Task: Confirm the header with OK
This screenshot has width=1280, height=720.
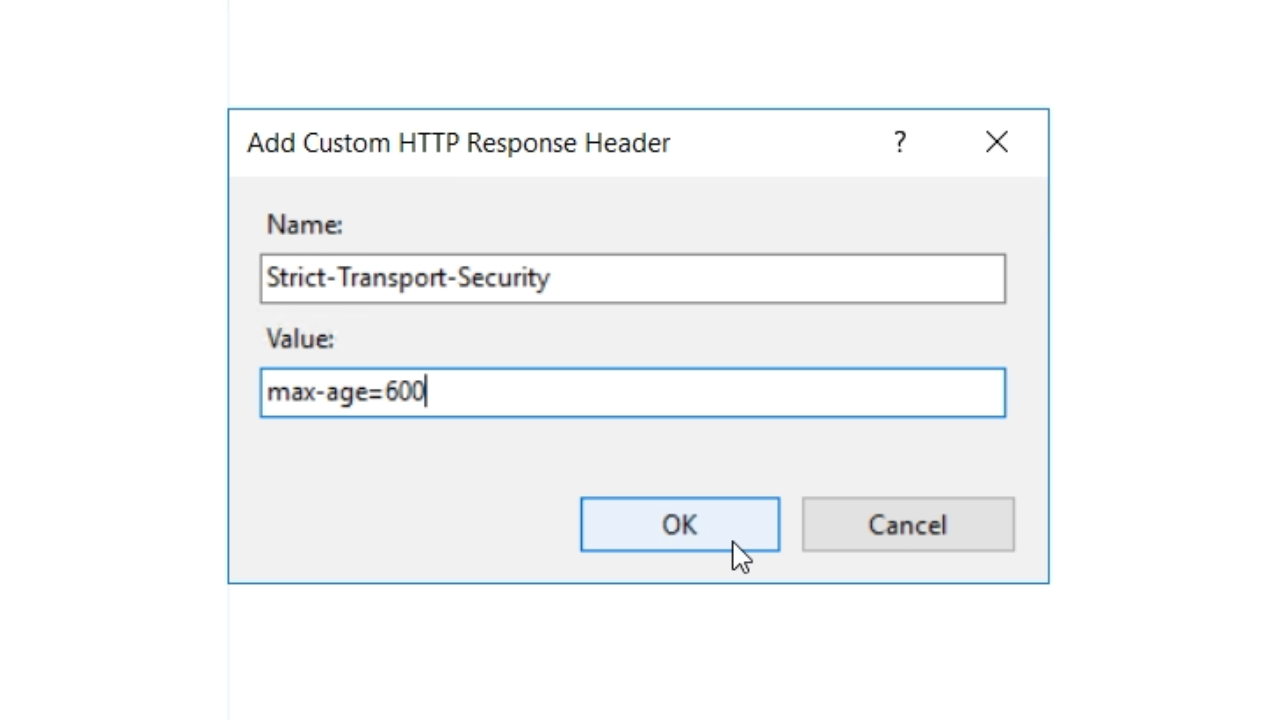Action: [679, 525]
